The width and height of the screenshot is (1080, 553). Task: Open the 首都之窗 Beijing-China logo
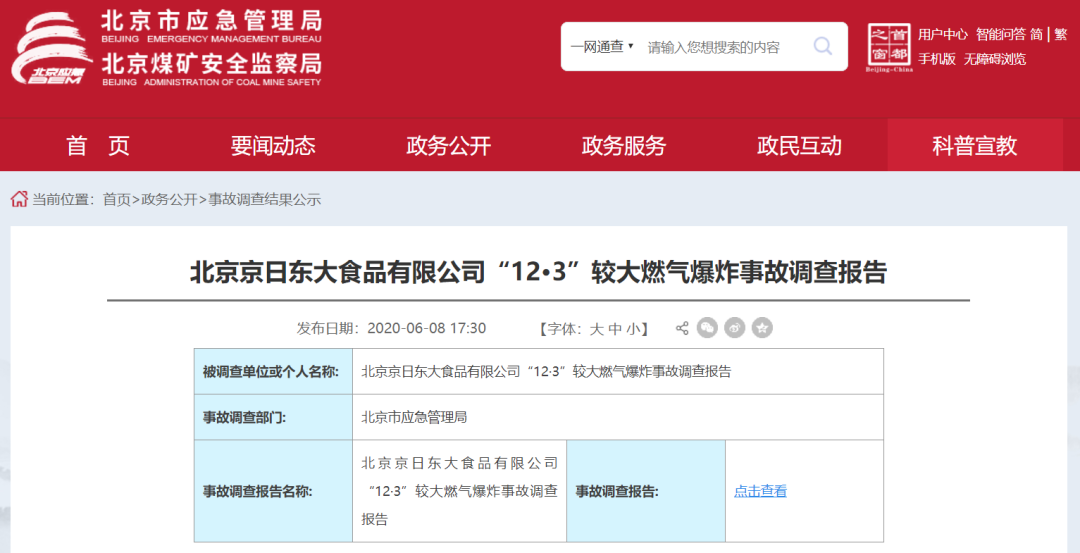click(889, 48)
